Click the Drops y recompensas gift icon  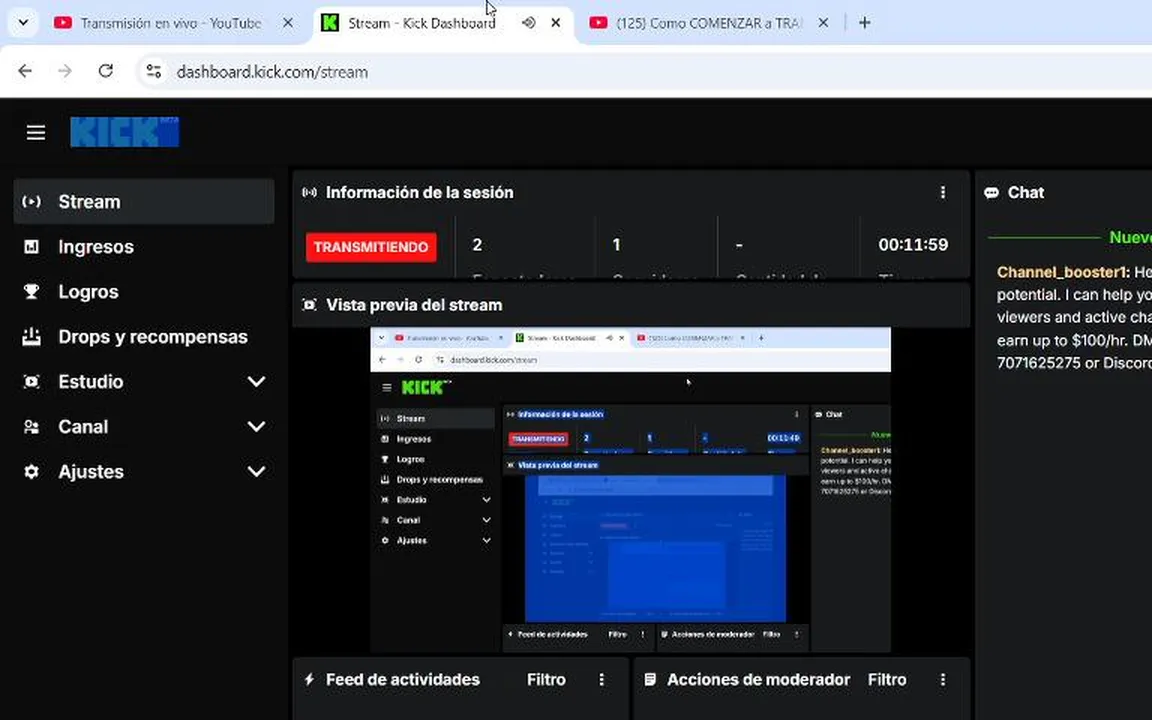click(x=32, y=336)
